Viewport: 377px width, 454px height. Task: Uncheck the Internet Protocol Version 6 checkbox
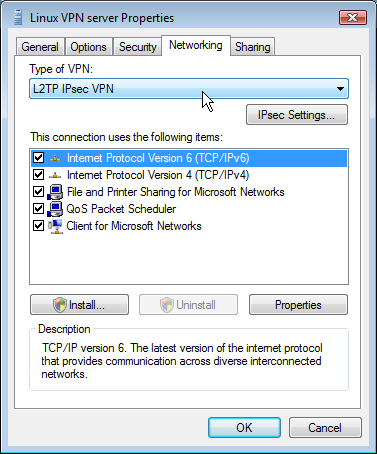pyautogui.click(x=39, y=158)
